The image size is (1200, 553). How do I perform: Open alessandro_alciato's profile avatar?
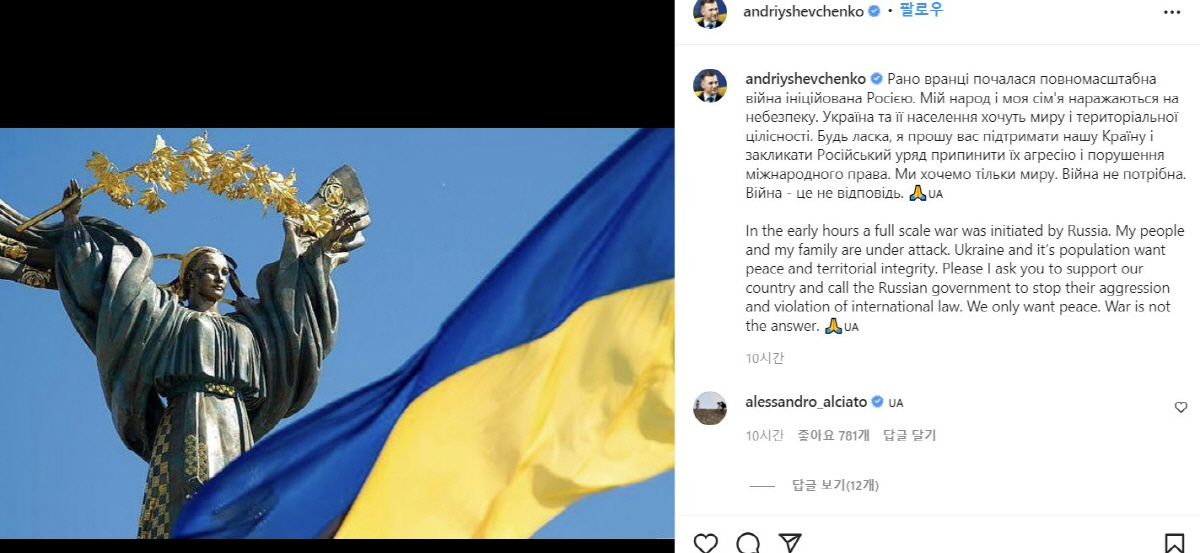point(710,408)
